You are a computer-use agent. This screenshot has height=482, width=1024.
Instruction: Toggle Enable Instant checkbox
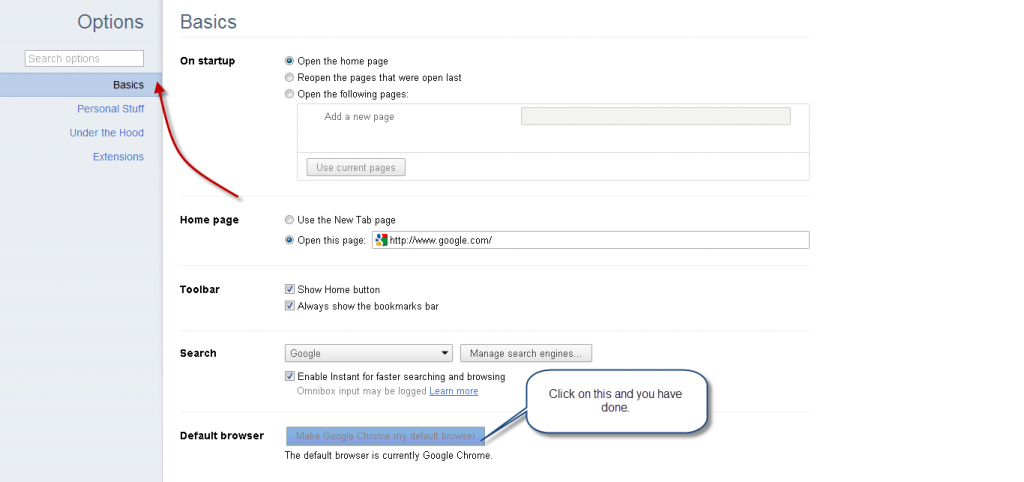[x=290, y=376]
